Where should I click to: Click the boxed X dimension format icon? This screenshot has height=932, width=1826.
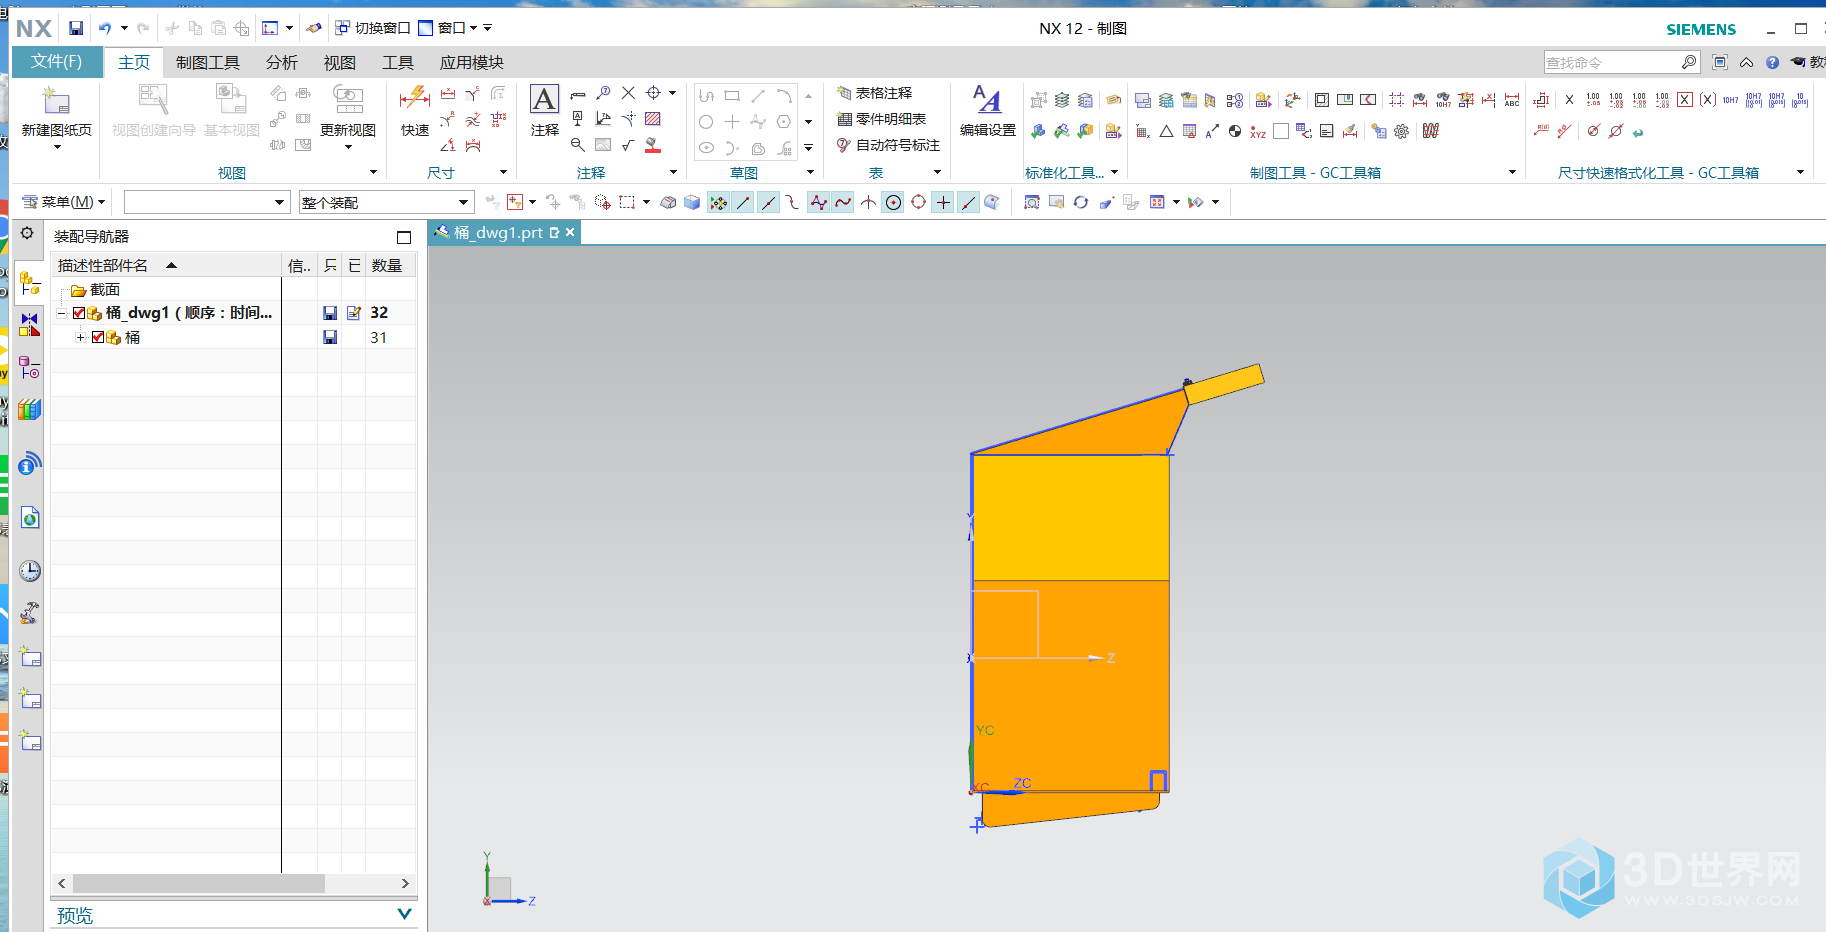click(x=1685, y=100)
